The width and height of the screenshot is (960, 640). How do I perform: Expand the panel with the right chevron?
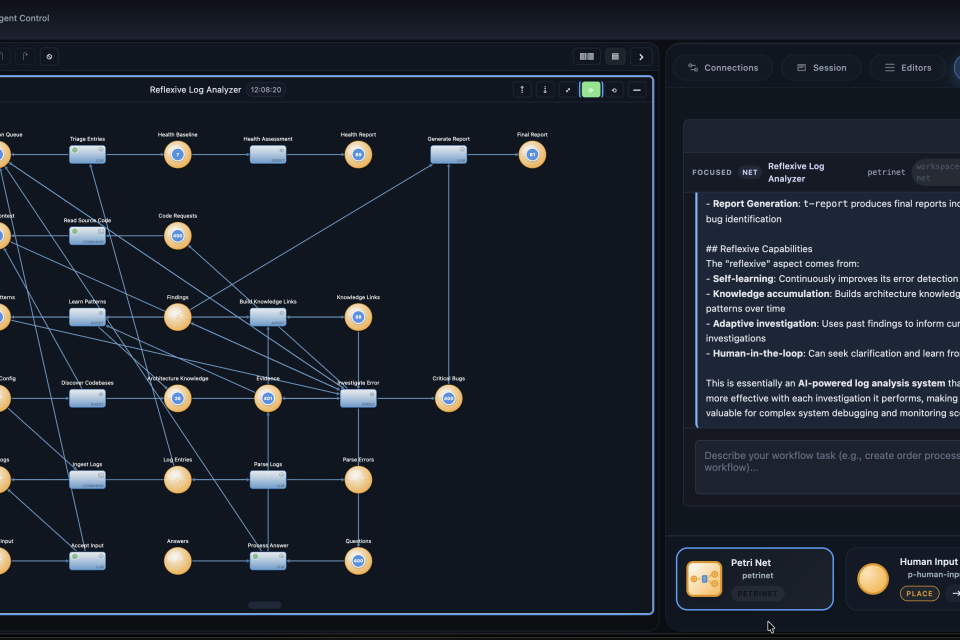pyautogui.click(x=641, y=57)
